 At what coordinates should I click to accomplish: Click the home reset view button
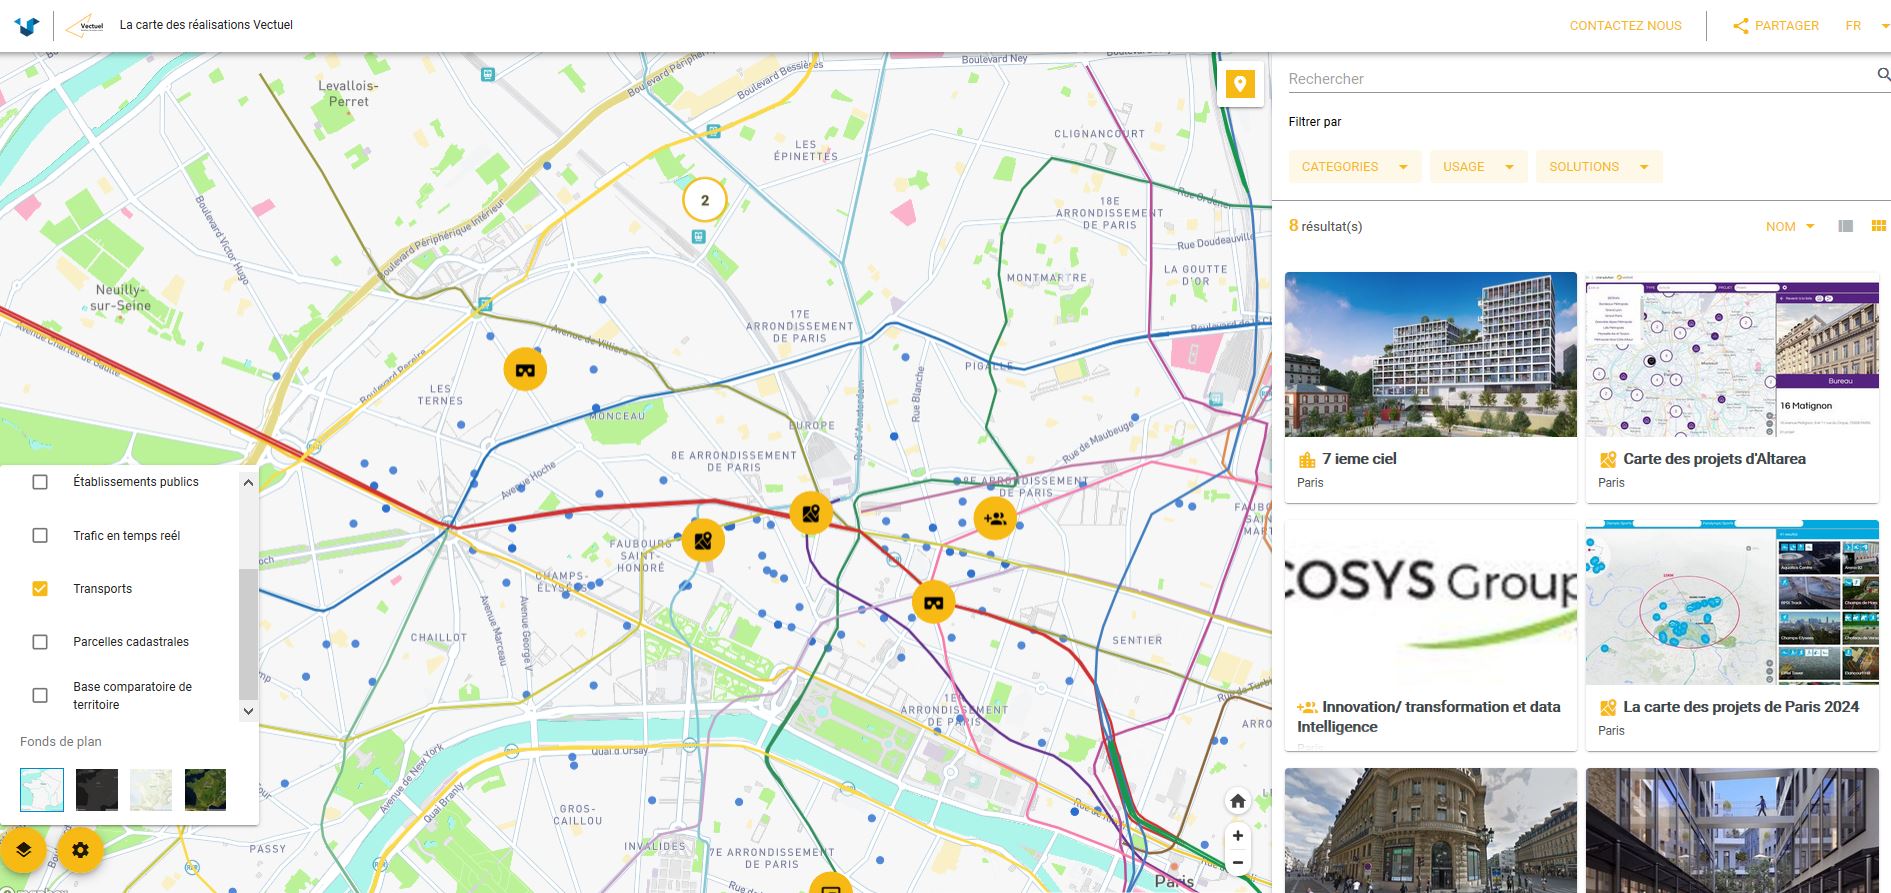[x=1238, y=801]
